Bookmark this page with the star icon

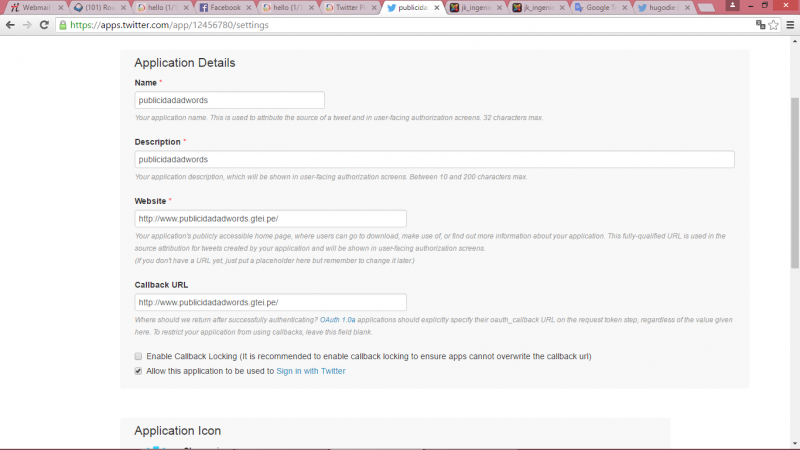tap(773, 24)
